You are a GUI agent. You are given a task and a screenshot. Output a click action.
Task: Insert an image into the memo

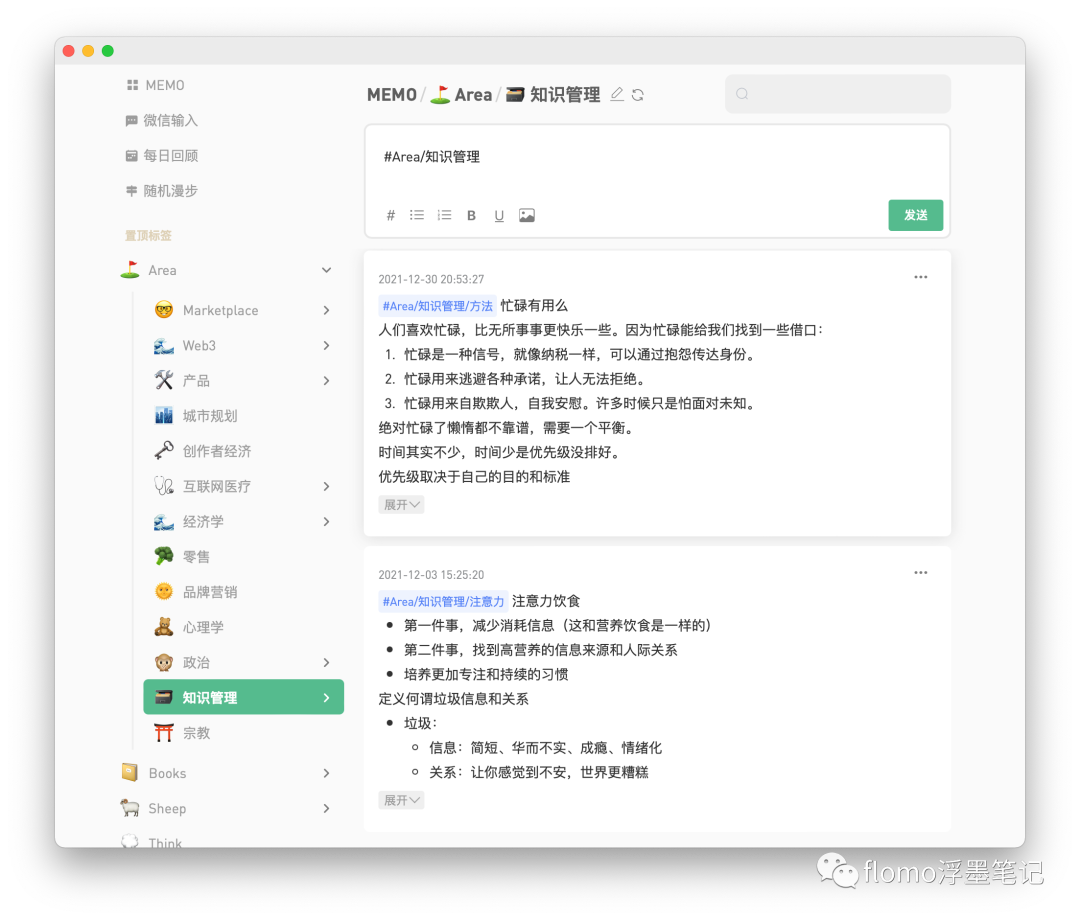click(527, 216)
